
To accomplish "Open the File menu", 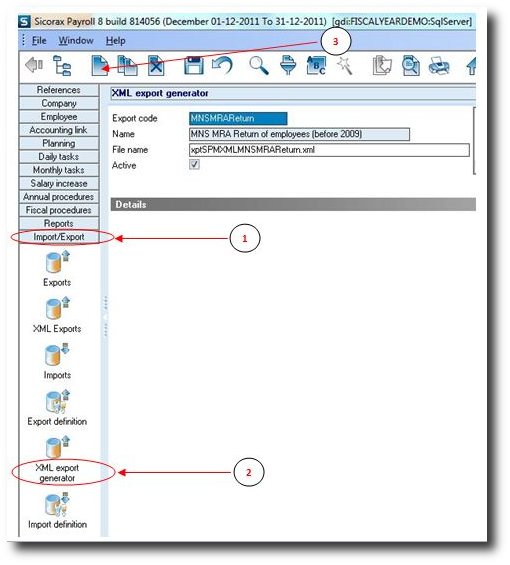I will tap(39, 41).
